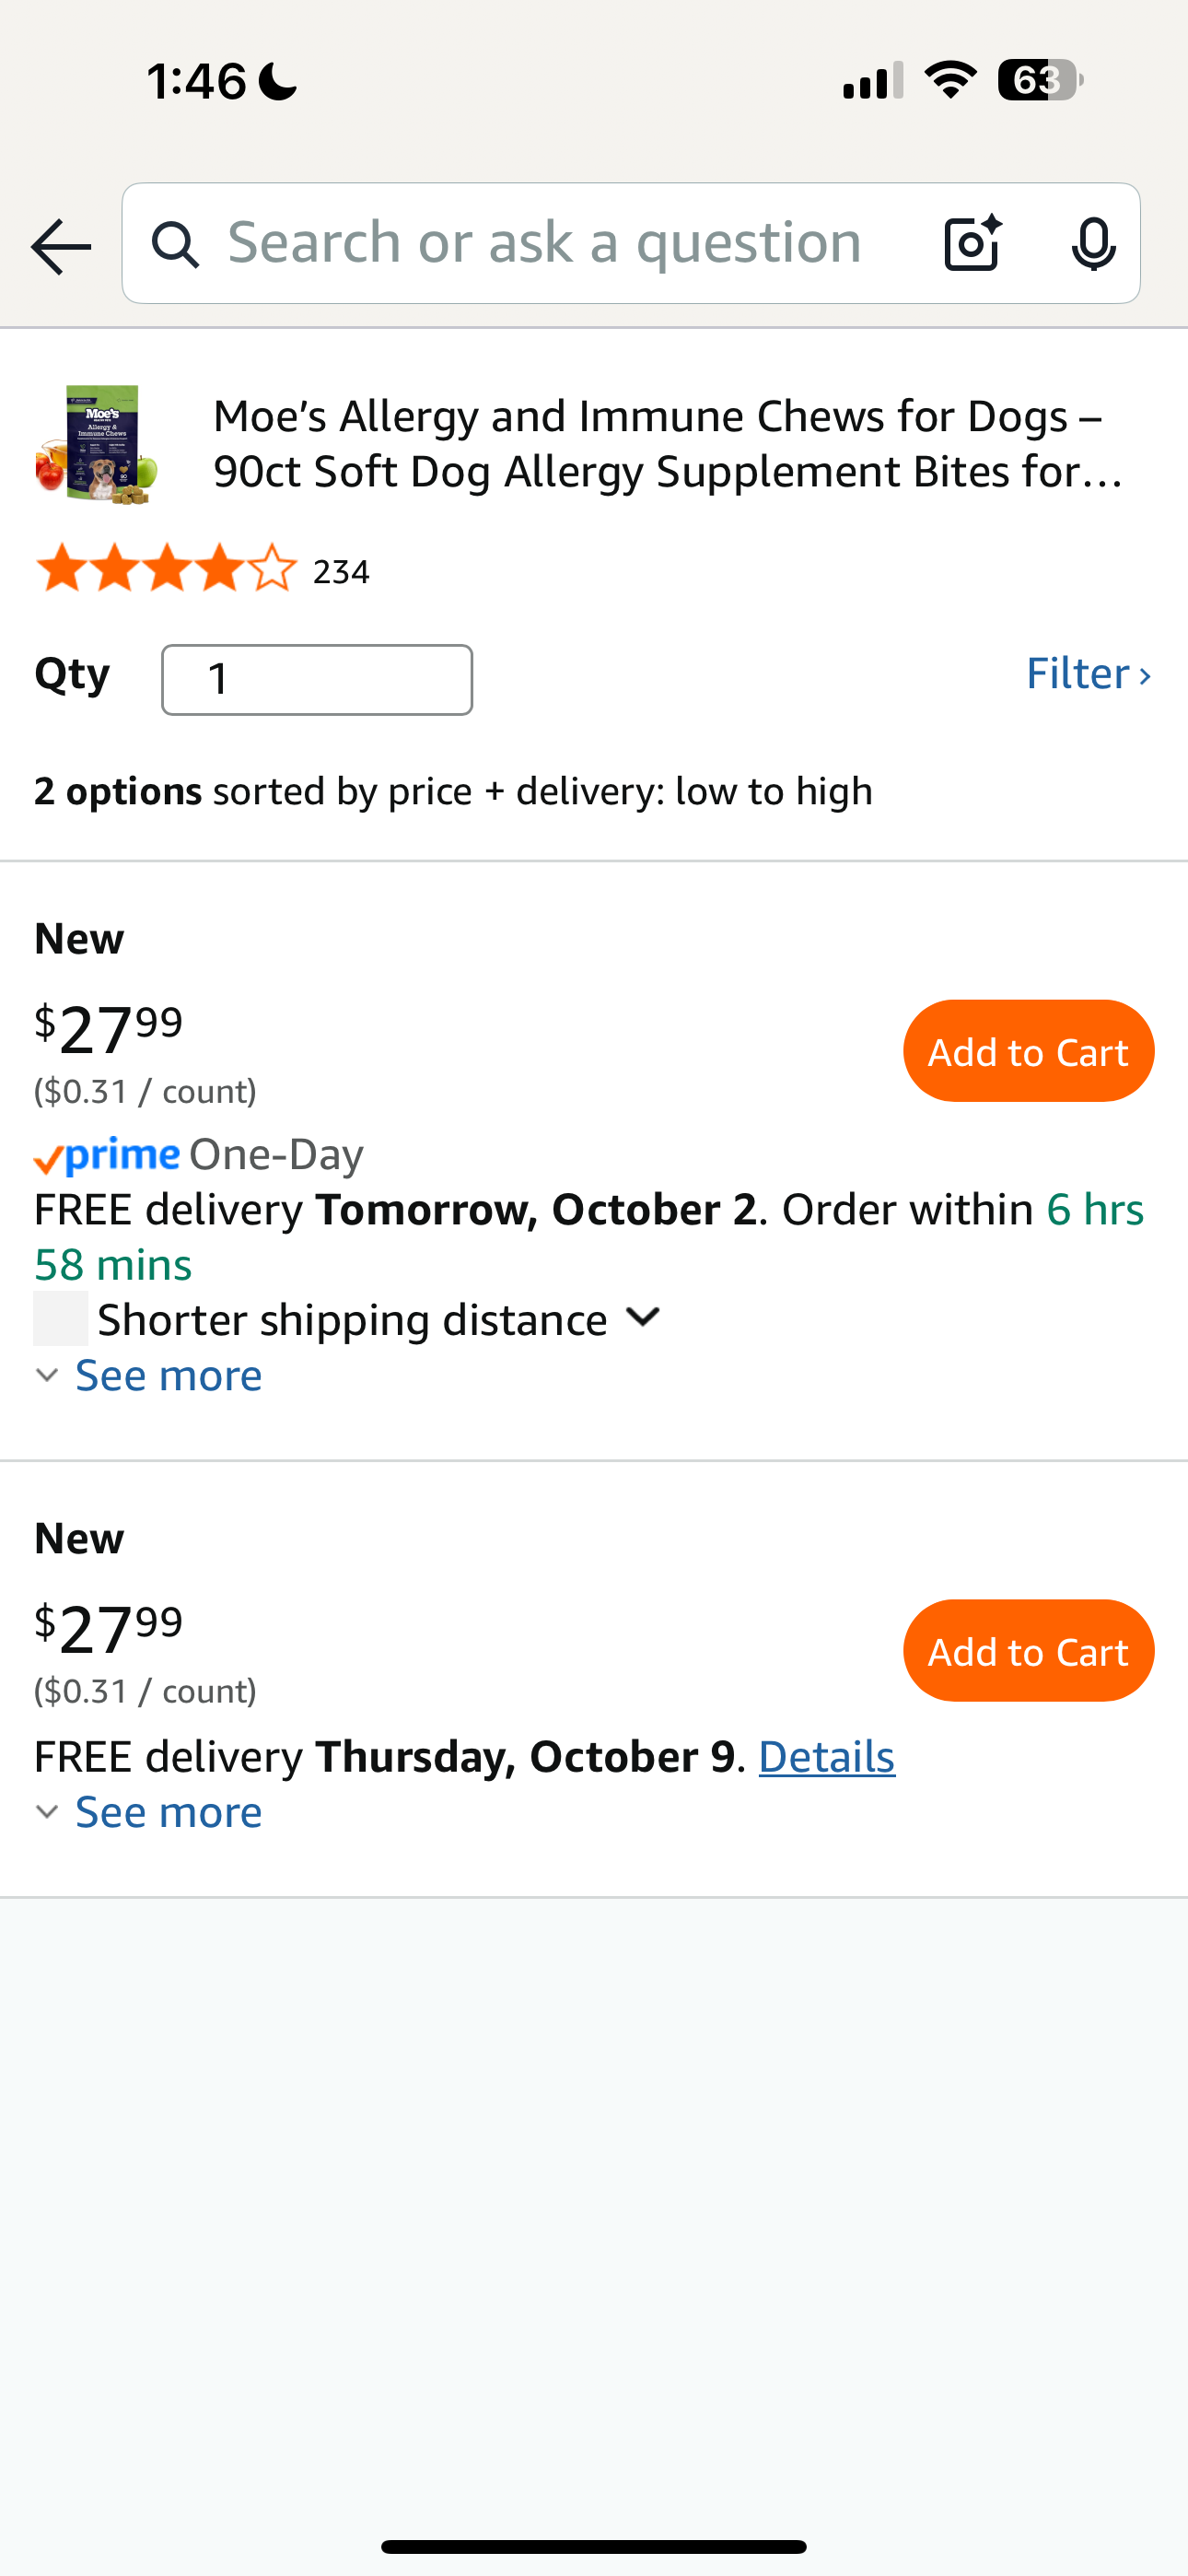The width and height of the screenshot is (1188, 2576).
Task: Tap the small box beside Shorter shipping distance
Action: [x=61, y=1319]
